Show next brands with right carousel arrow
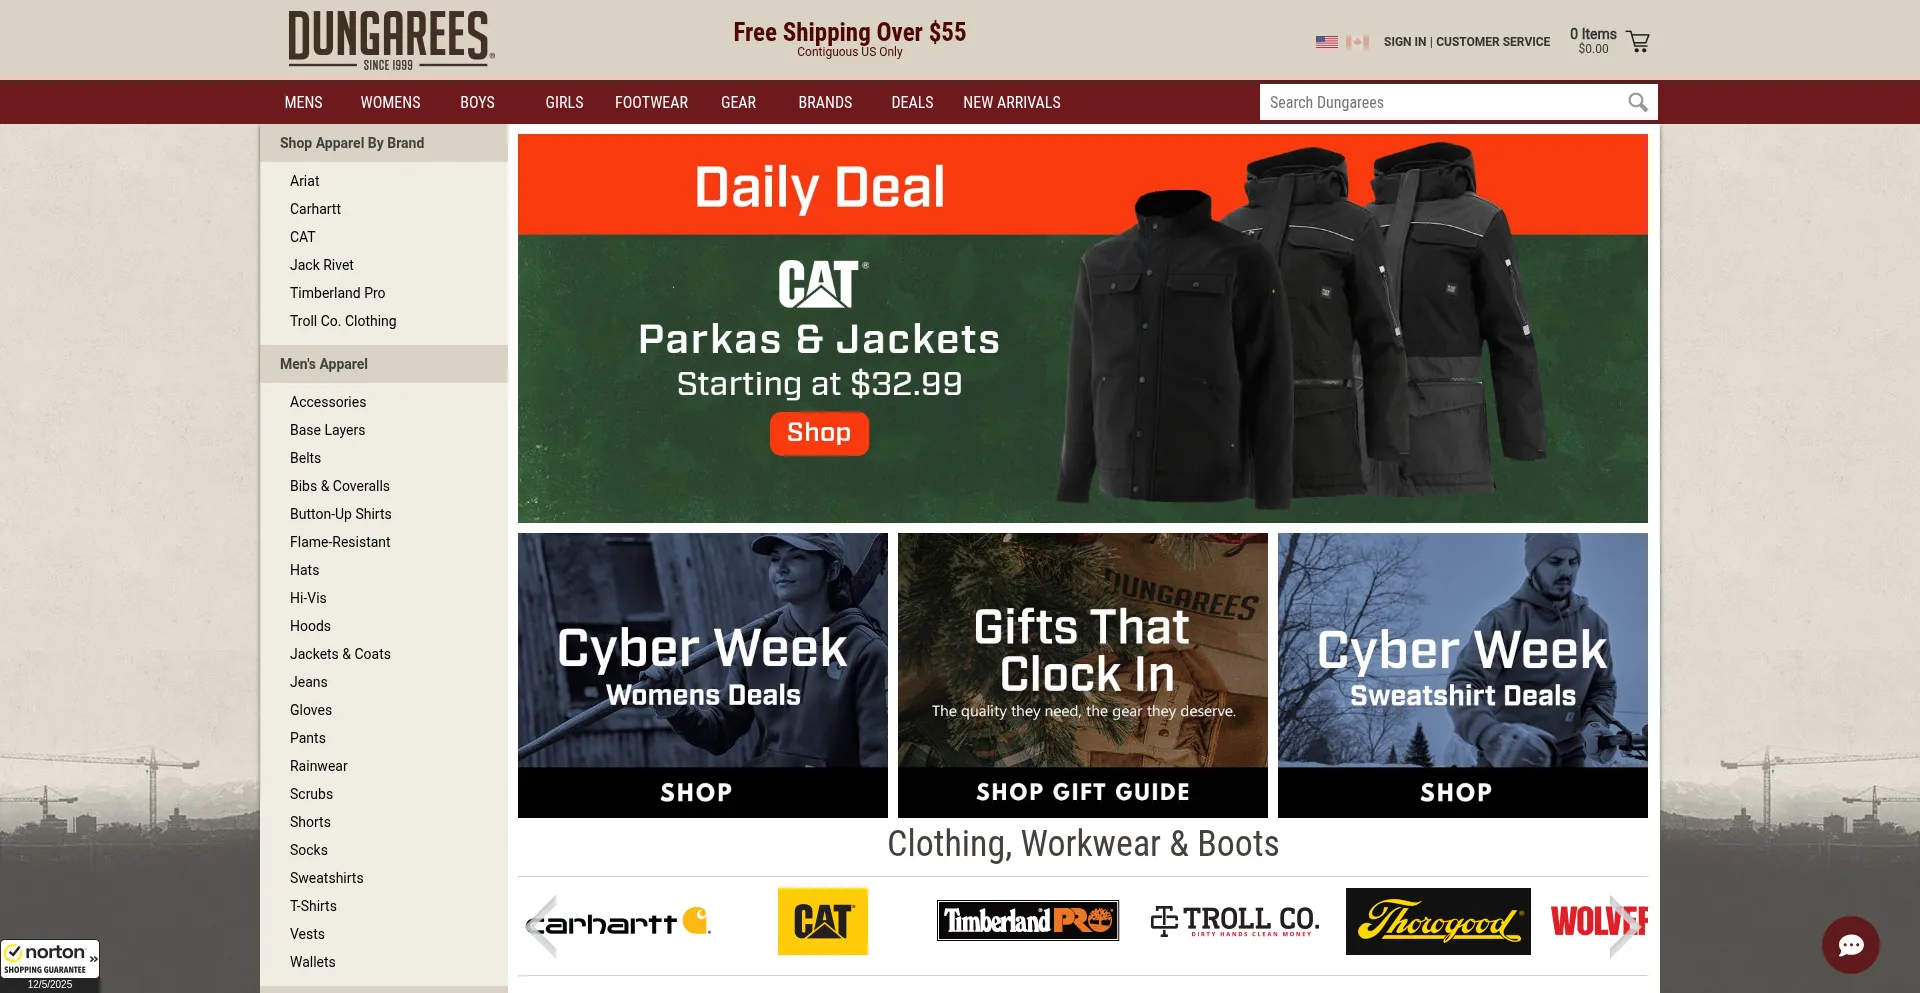This screenshot has height=993, width=1920. click(x=1623, y=926)
